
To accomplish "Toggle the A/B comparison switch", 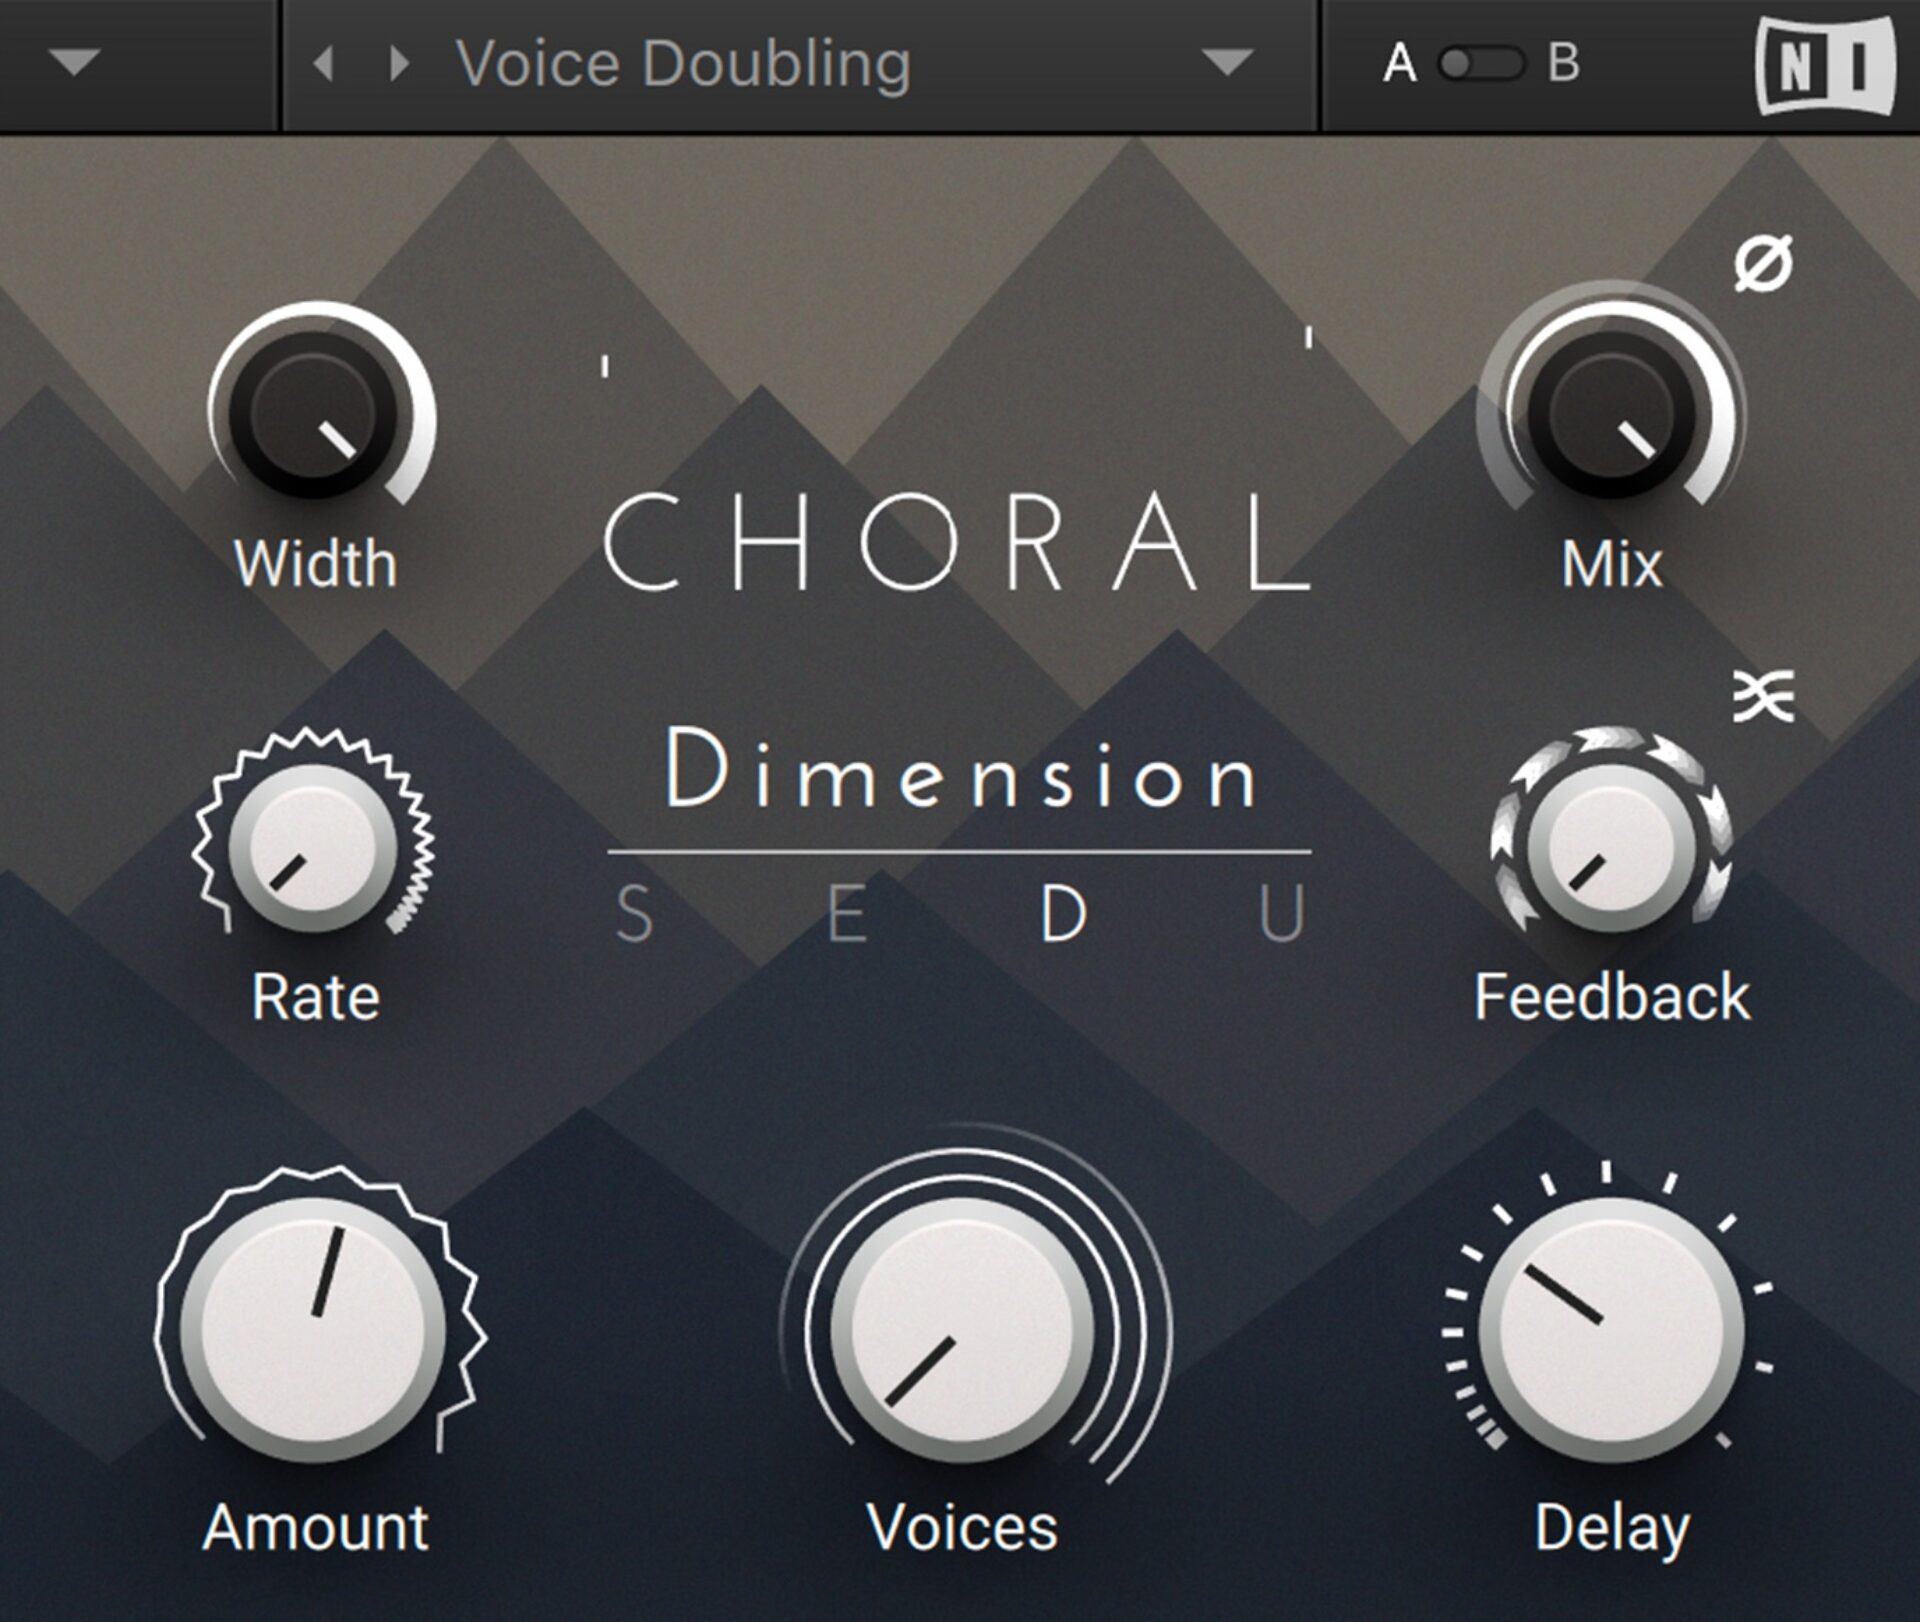I will pyautogui.click(x=1481, y=64).
